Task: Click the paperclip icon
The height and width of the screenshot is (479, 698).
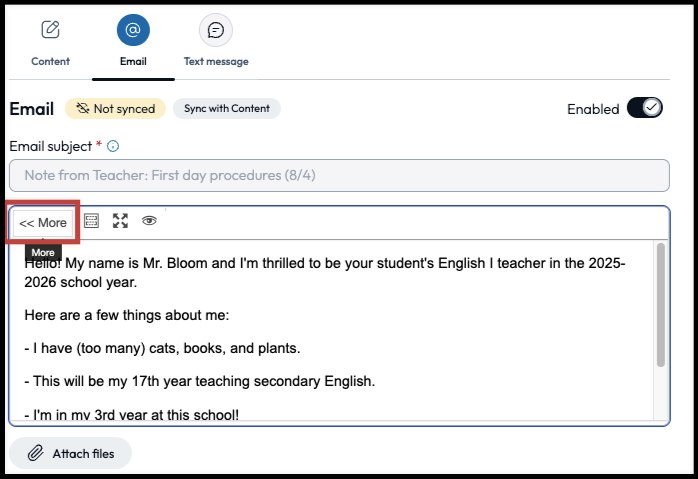Action: pyautogui.click(x=35, y=453)
